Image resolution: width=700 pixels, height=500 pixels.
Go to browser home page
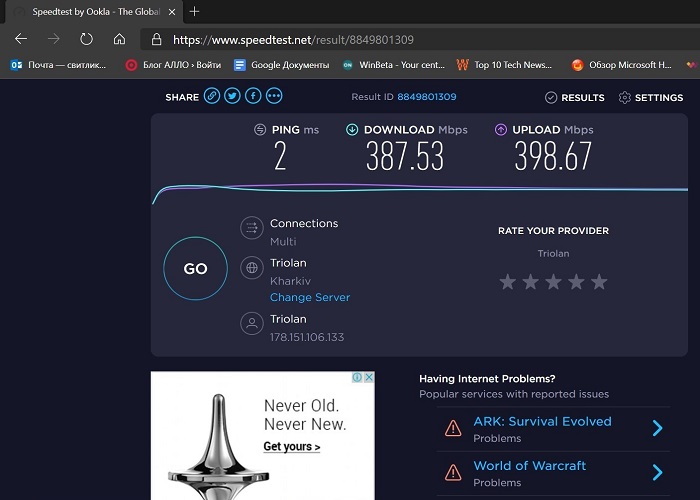pyautogui.click(x=119, y=39)
